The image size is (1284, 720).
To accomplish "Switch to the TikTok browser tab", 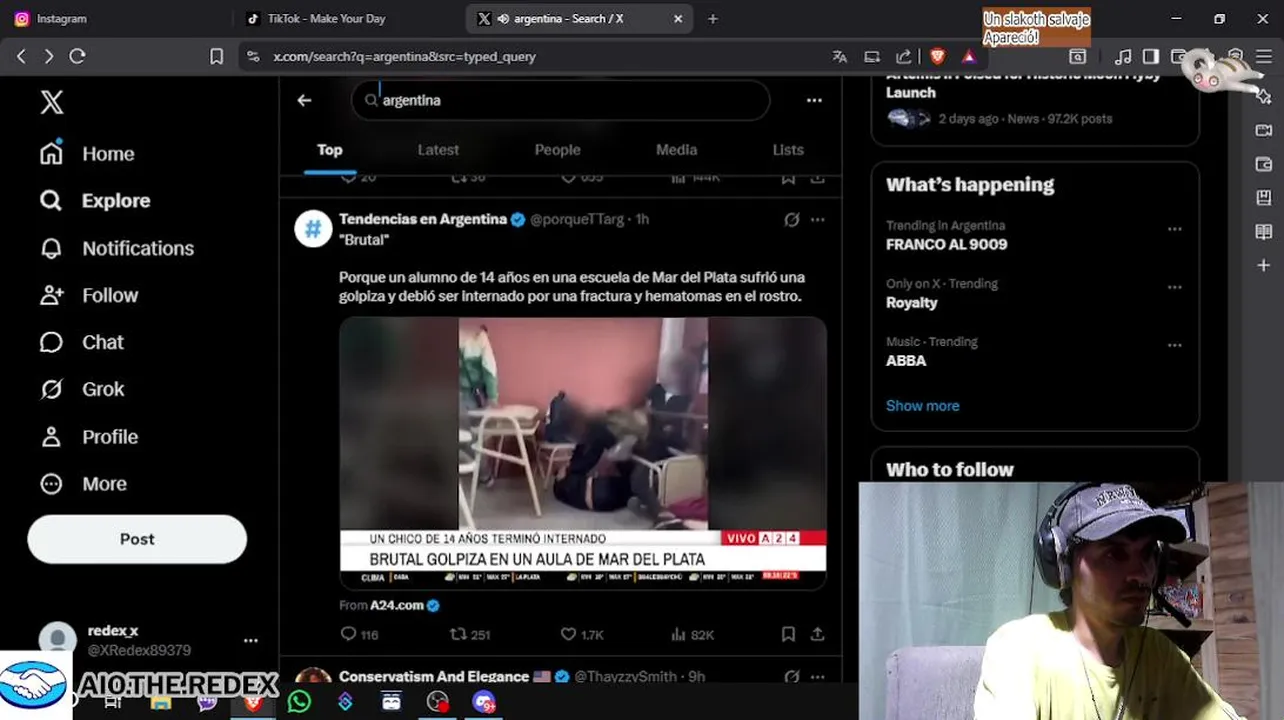I will click(x=350, y=18).
